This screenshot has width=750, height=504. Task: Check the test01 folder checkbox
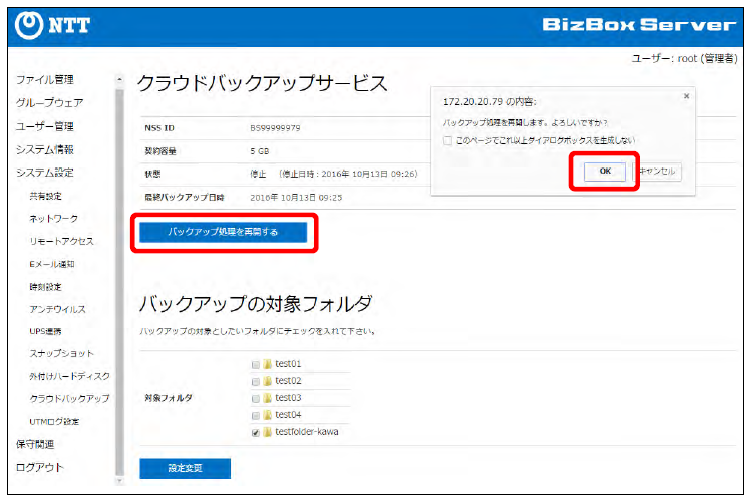tap(256, 365)
